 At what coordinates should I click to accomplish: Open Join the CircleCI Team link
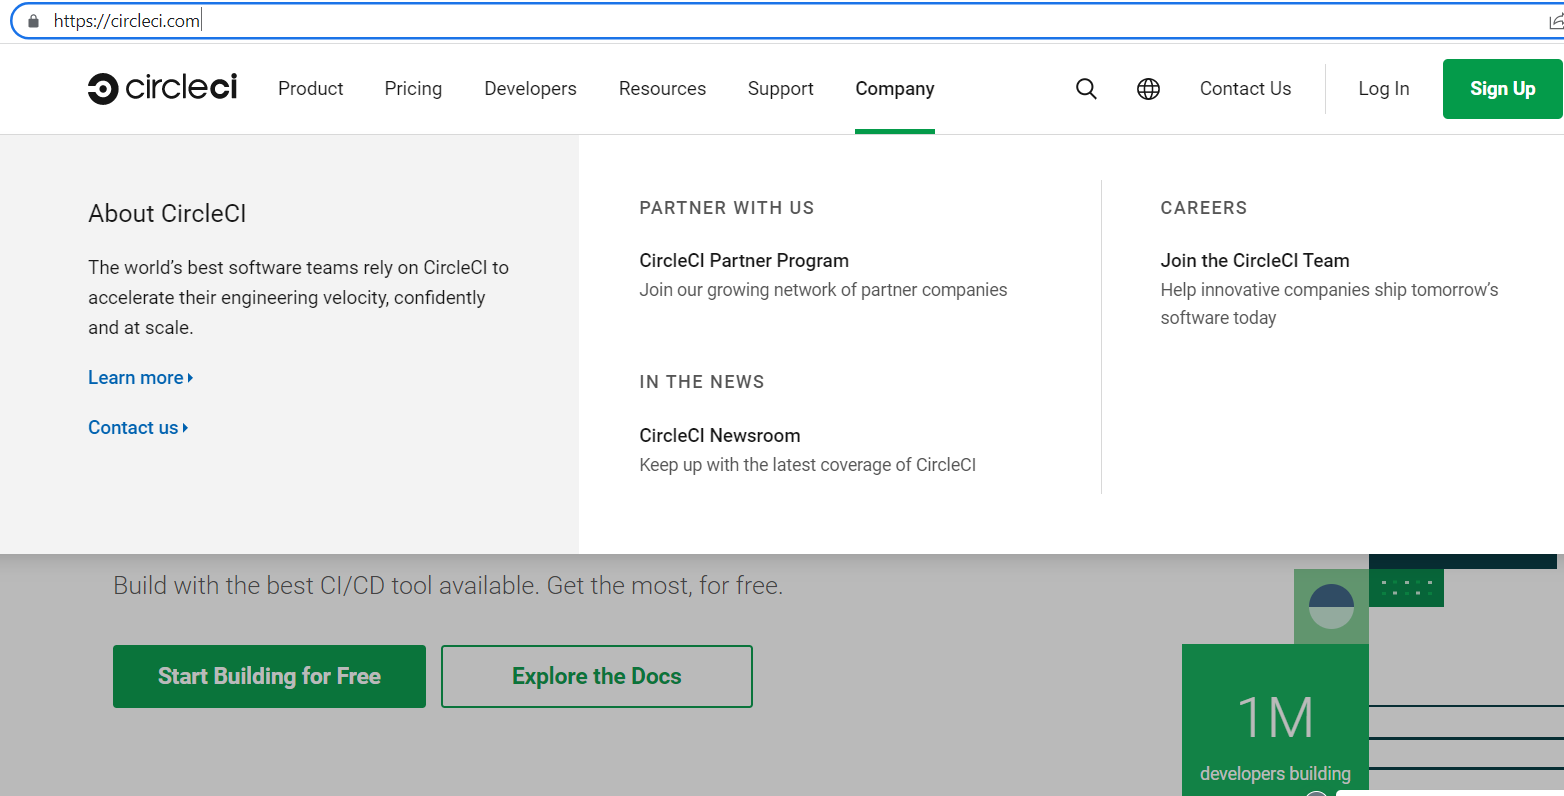click(1254, 261)
